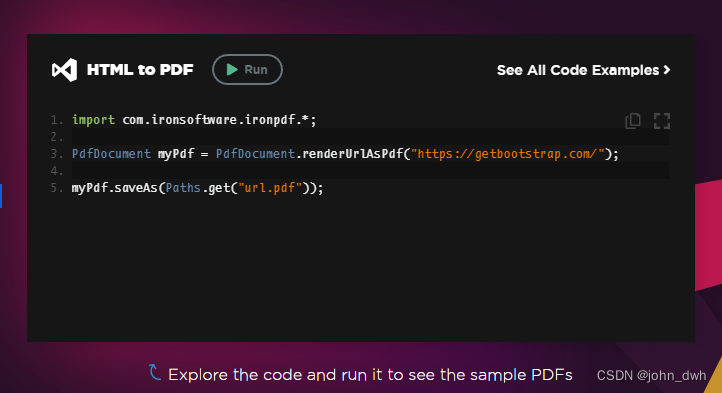Click the HTML to PDF title
Image resolution: width=722 pixels, height=393 pixels.
(140, 70)
